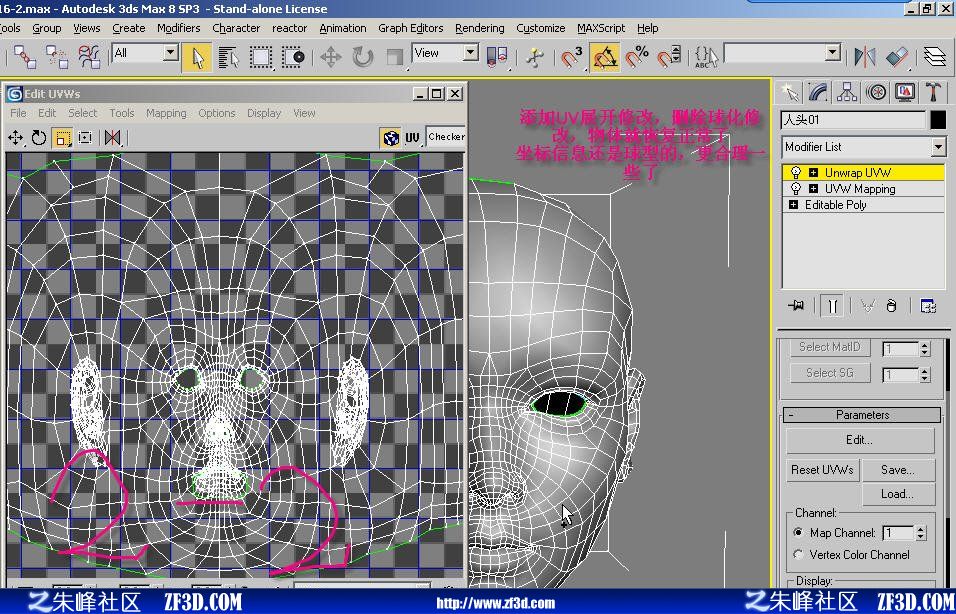This screenshot has width=956, height=614.
Task: Expand the Unwrap UVW modifier sub-objects
Action: (813, 173)
